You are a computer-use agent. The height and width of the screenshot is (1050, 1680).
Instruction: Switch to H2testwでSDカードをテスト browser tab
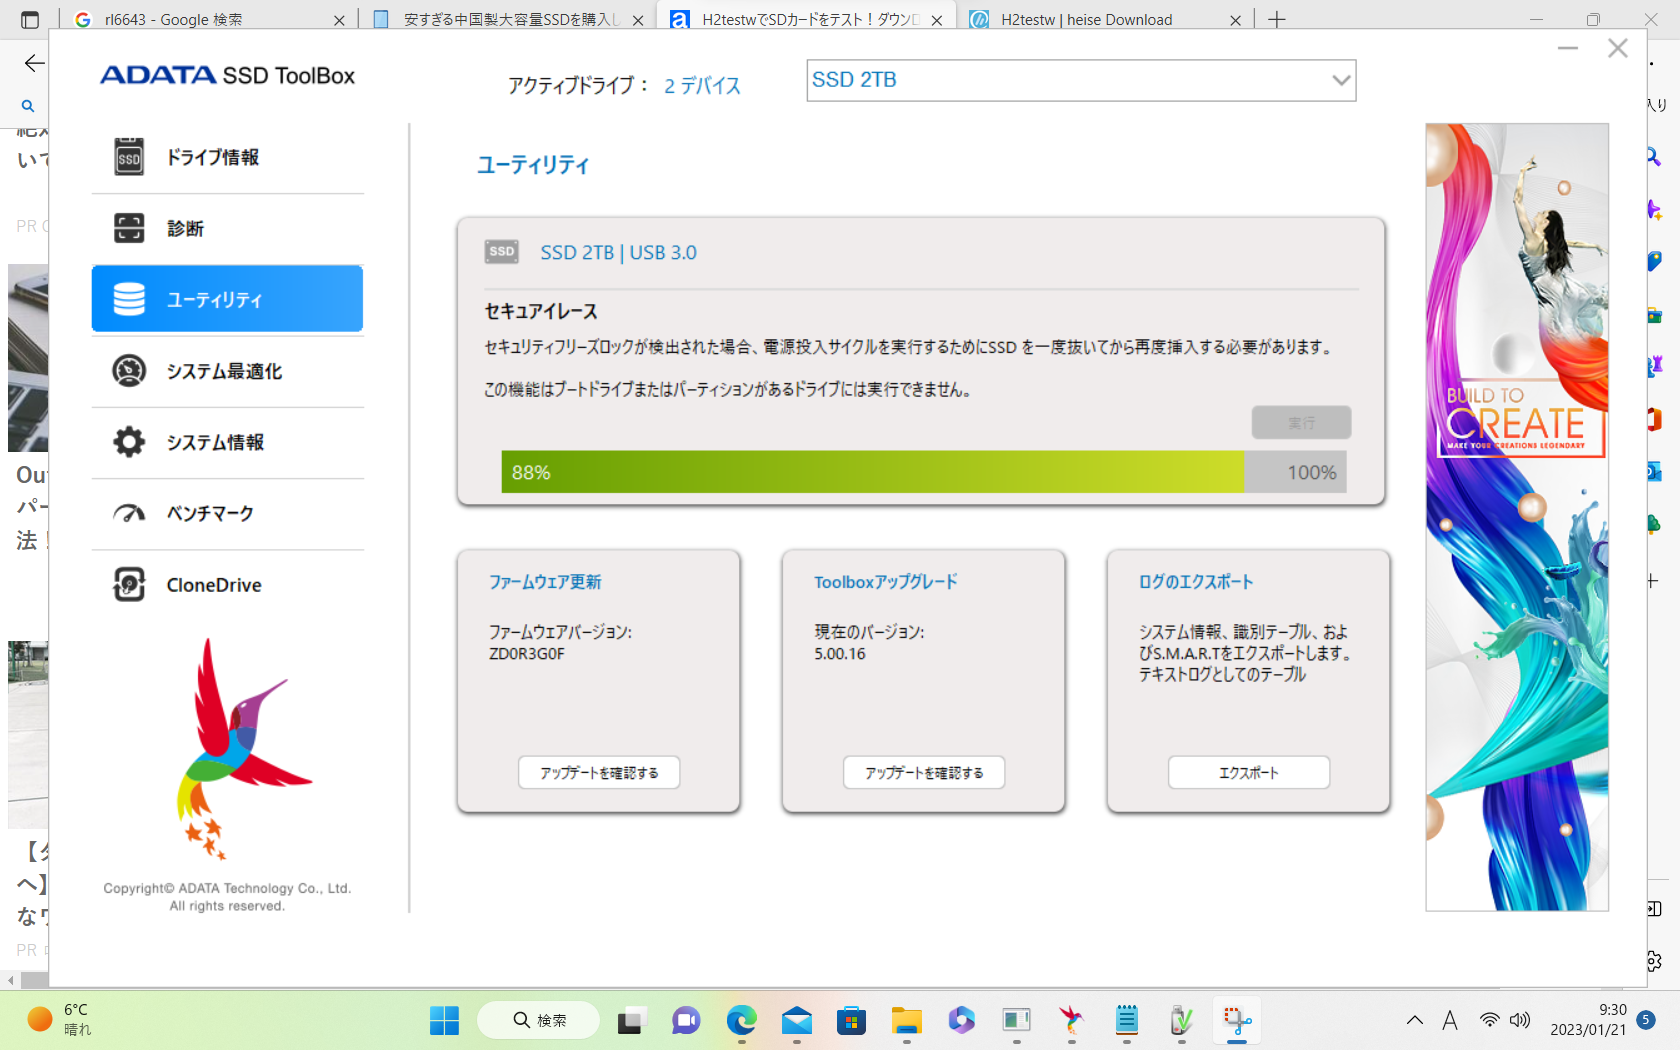(806, 19)
